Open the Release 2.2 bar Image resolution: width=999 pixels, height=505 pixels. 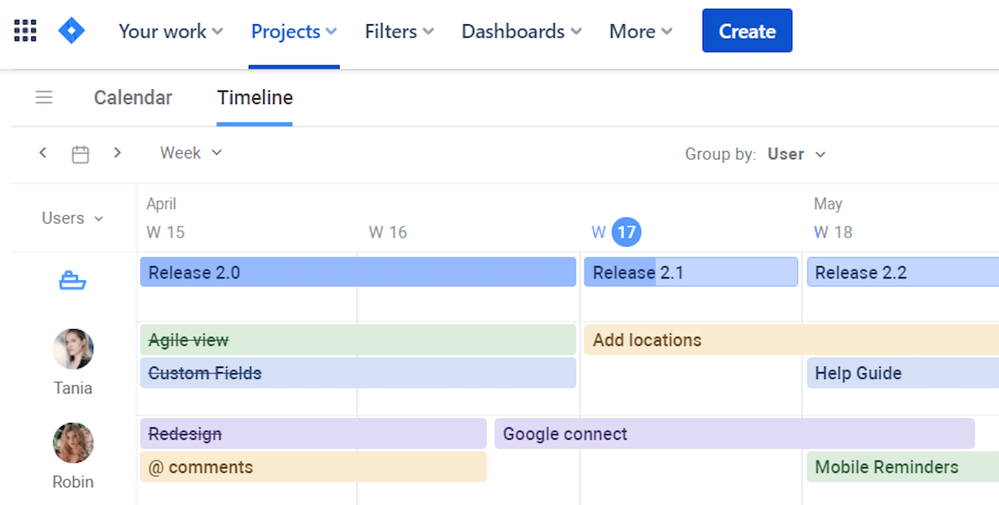pos(903,272)
